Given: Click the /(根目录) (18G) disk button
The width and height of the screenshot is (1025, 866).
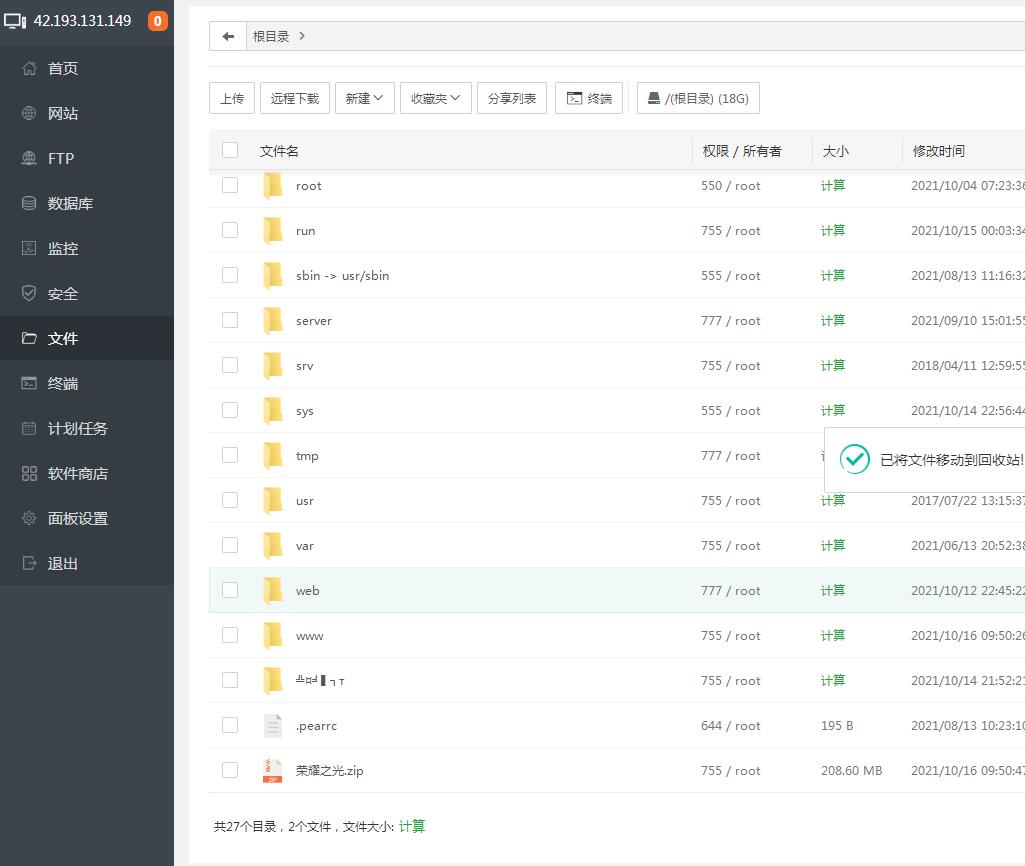Looking at the screenshot, I should click(698, 98).
